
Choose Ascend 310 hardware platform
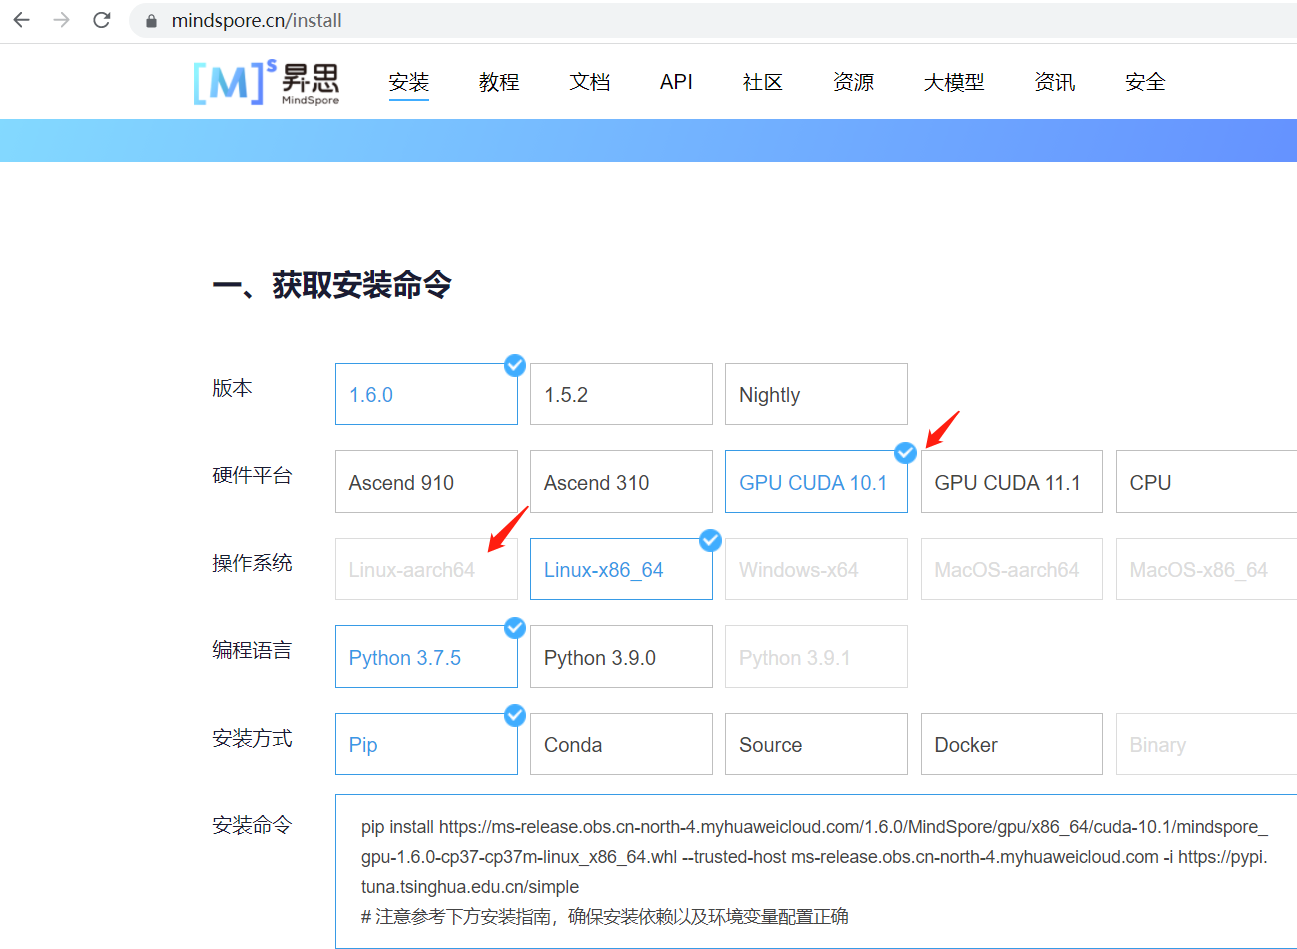[x=621, y=482]
